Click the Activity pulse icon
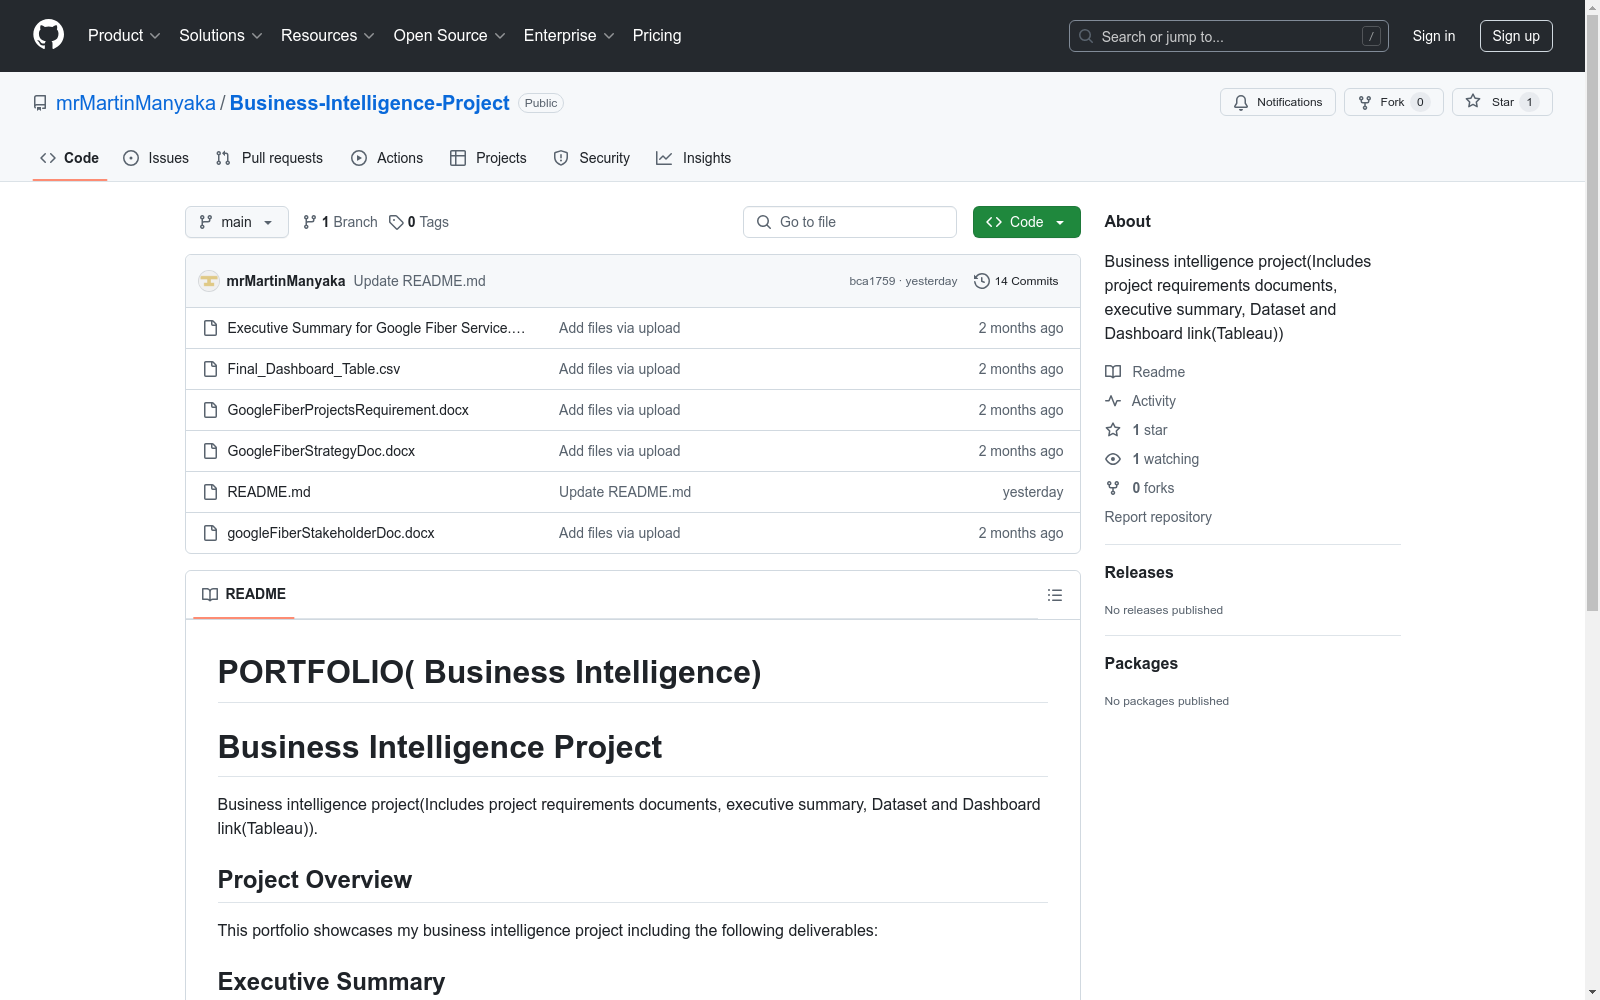 pos(1113,401)
